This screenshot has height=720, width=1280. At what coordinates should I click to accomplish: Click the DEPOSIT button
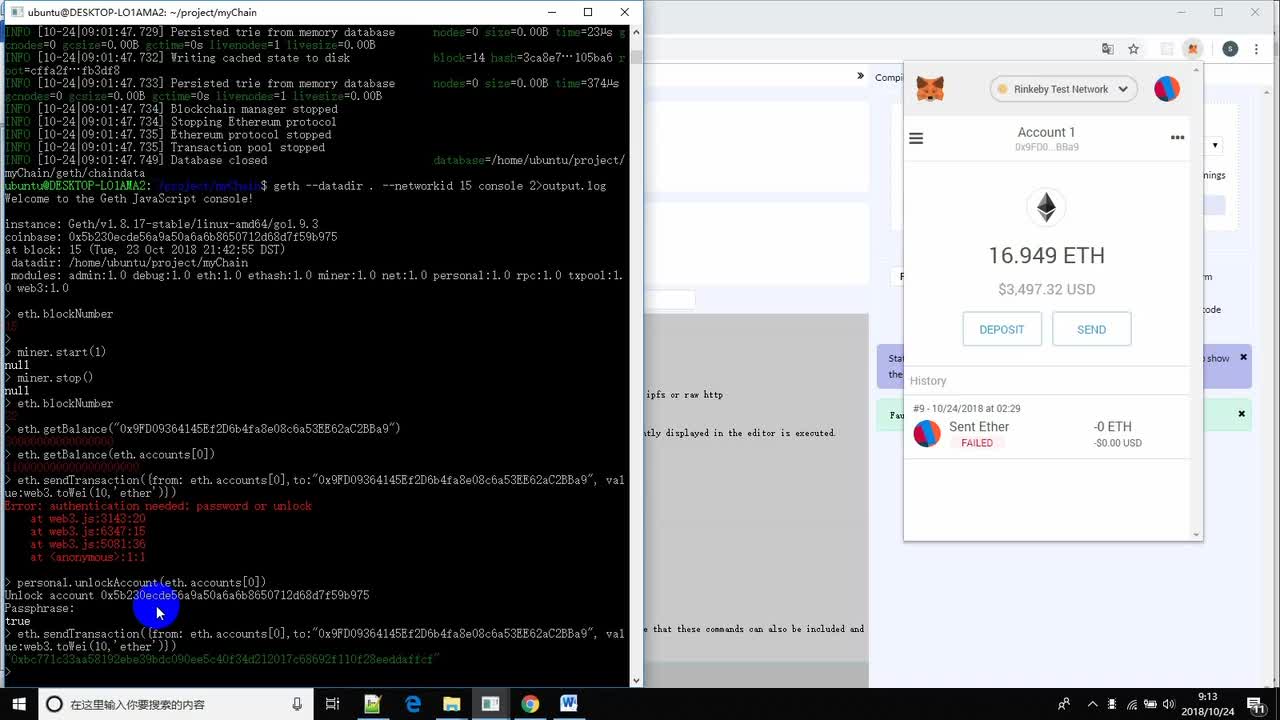(1002, 329)
